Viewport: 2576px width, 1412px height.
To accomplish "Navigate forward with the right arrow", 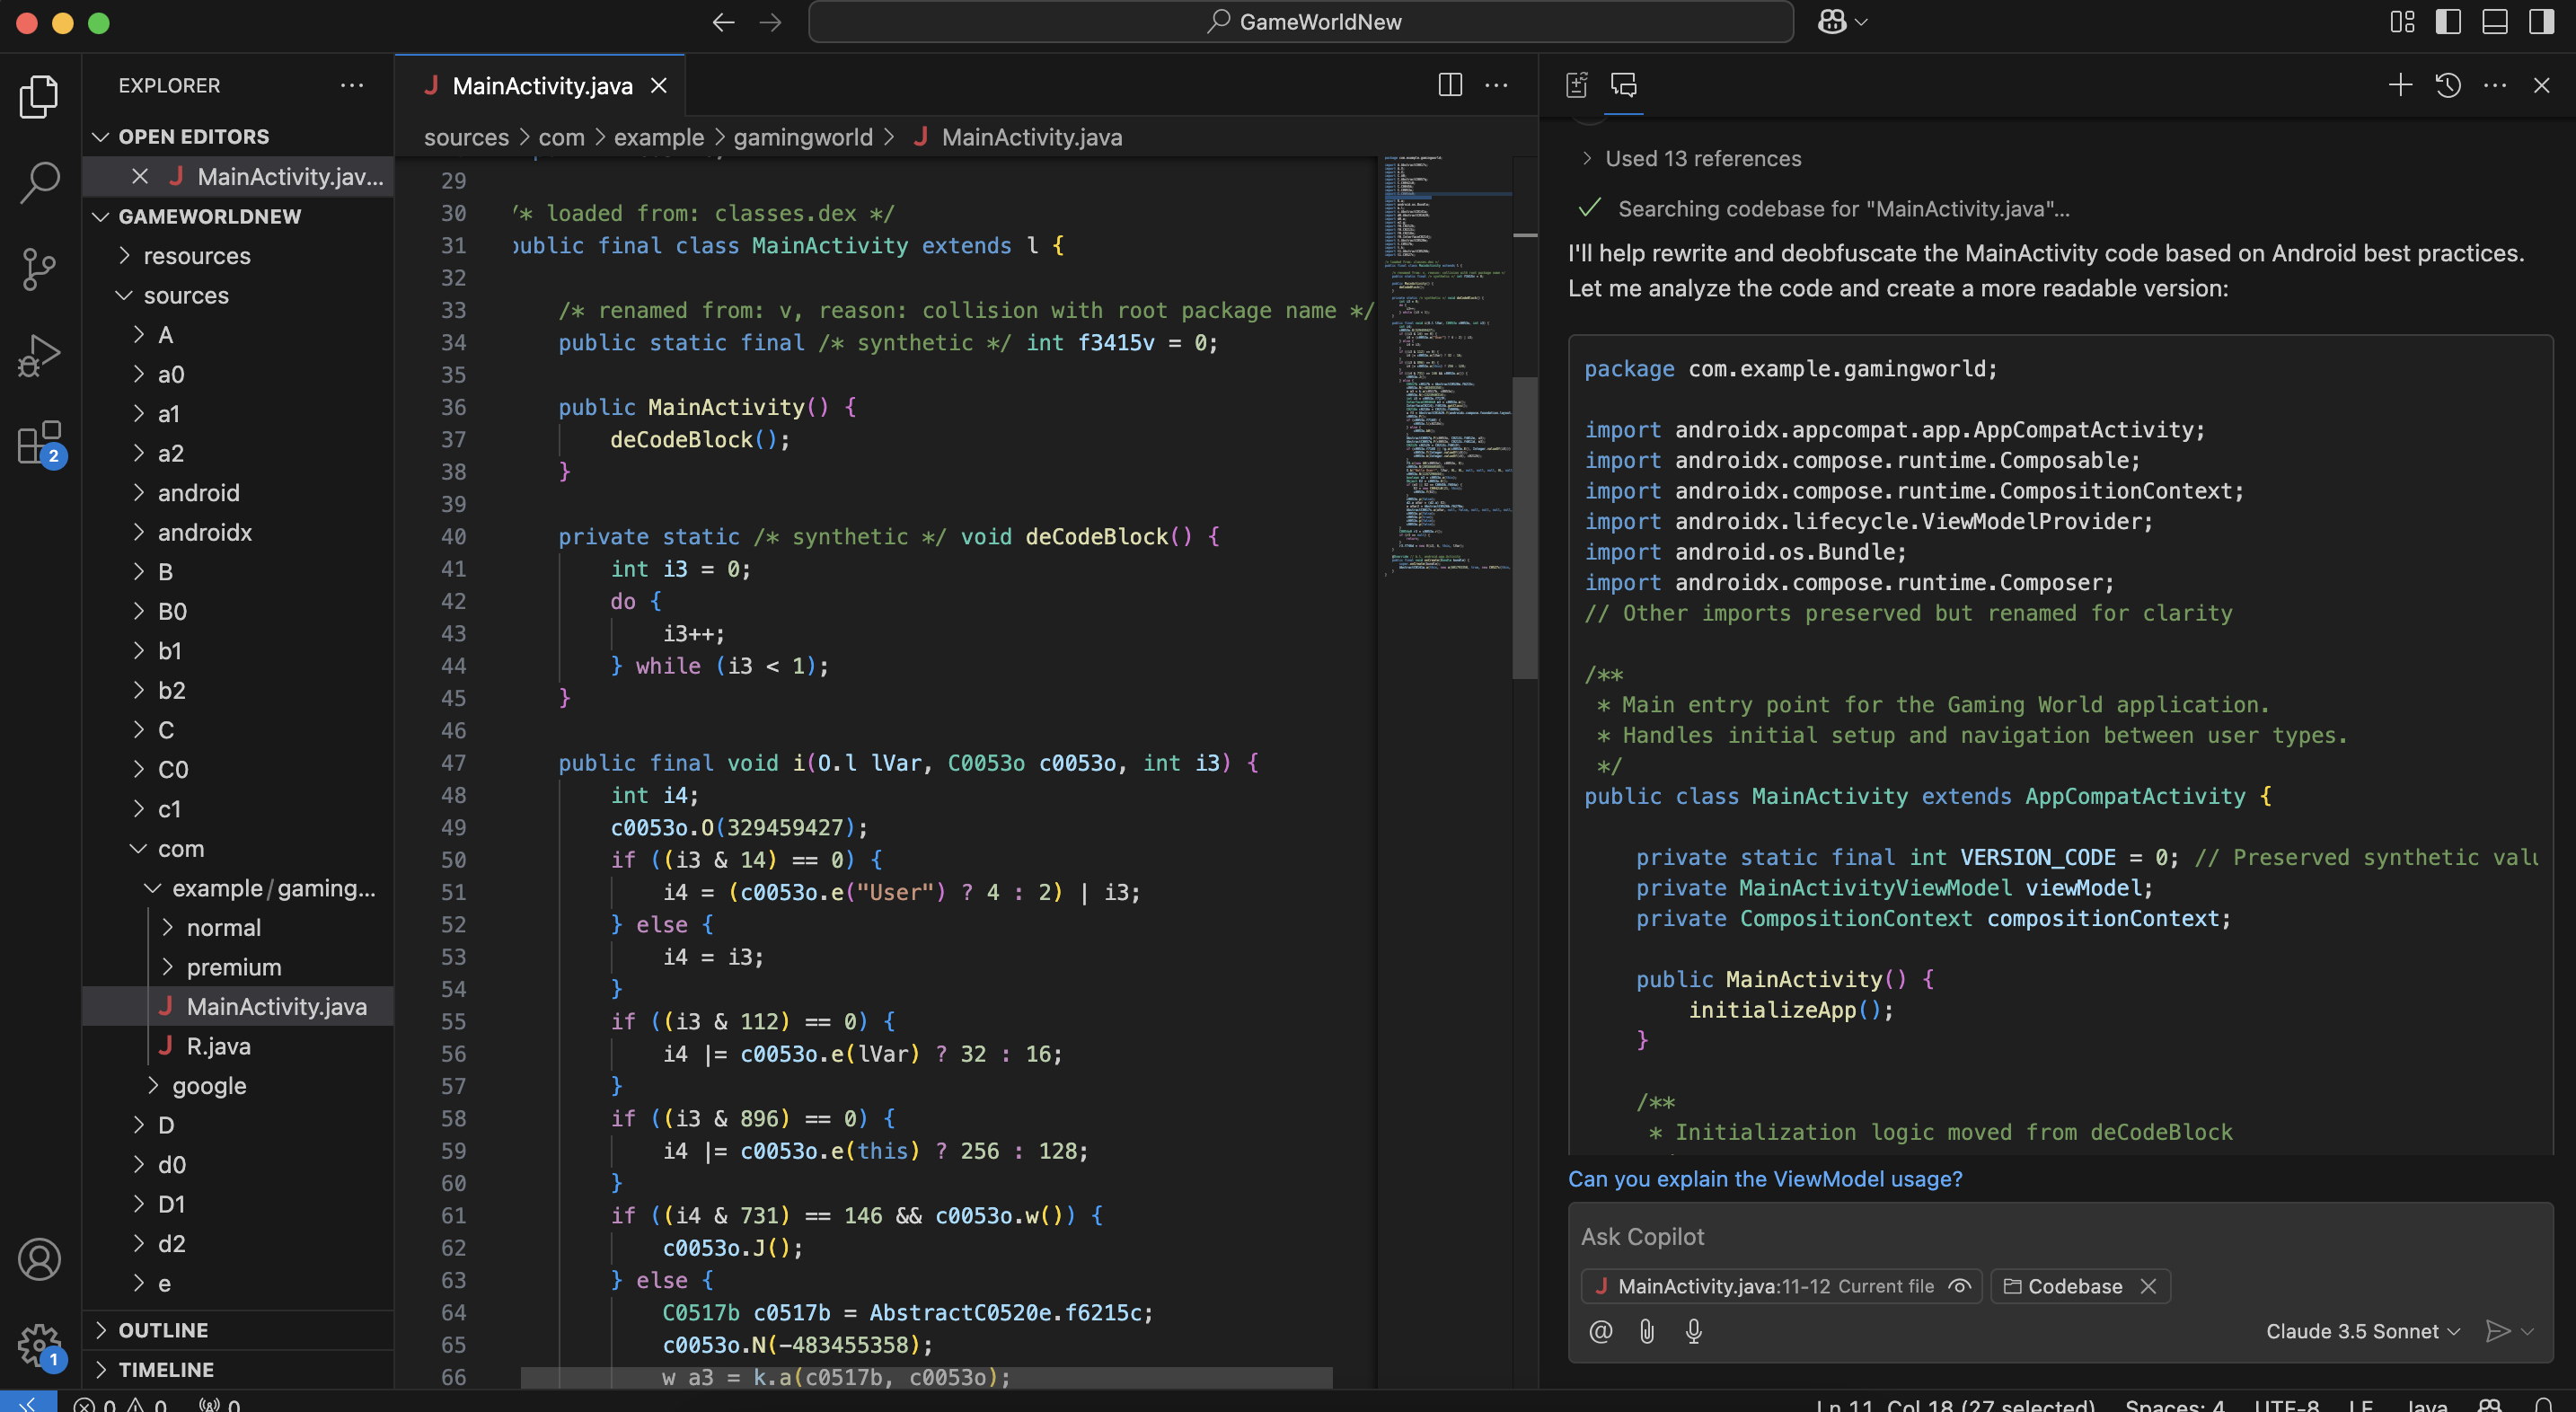I will coord(770,22).
